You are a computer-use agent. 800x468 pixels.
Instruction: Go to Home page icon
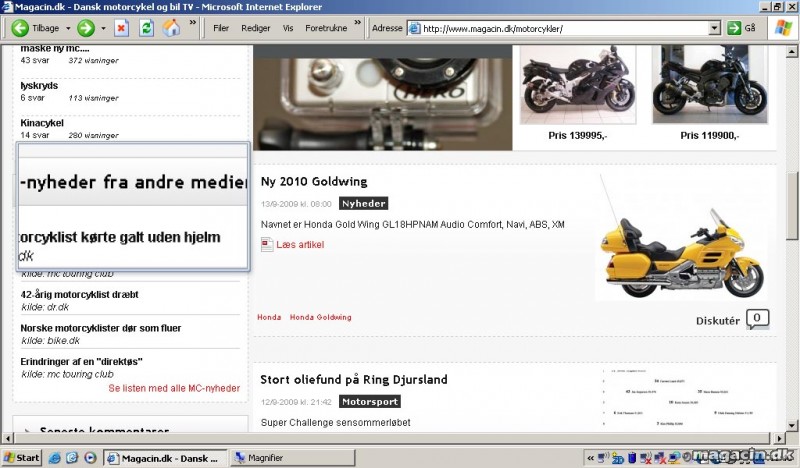click(x=171, y=28)
